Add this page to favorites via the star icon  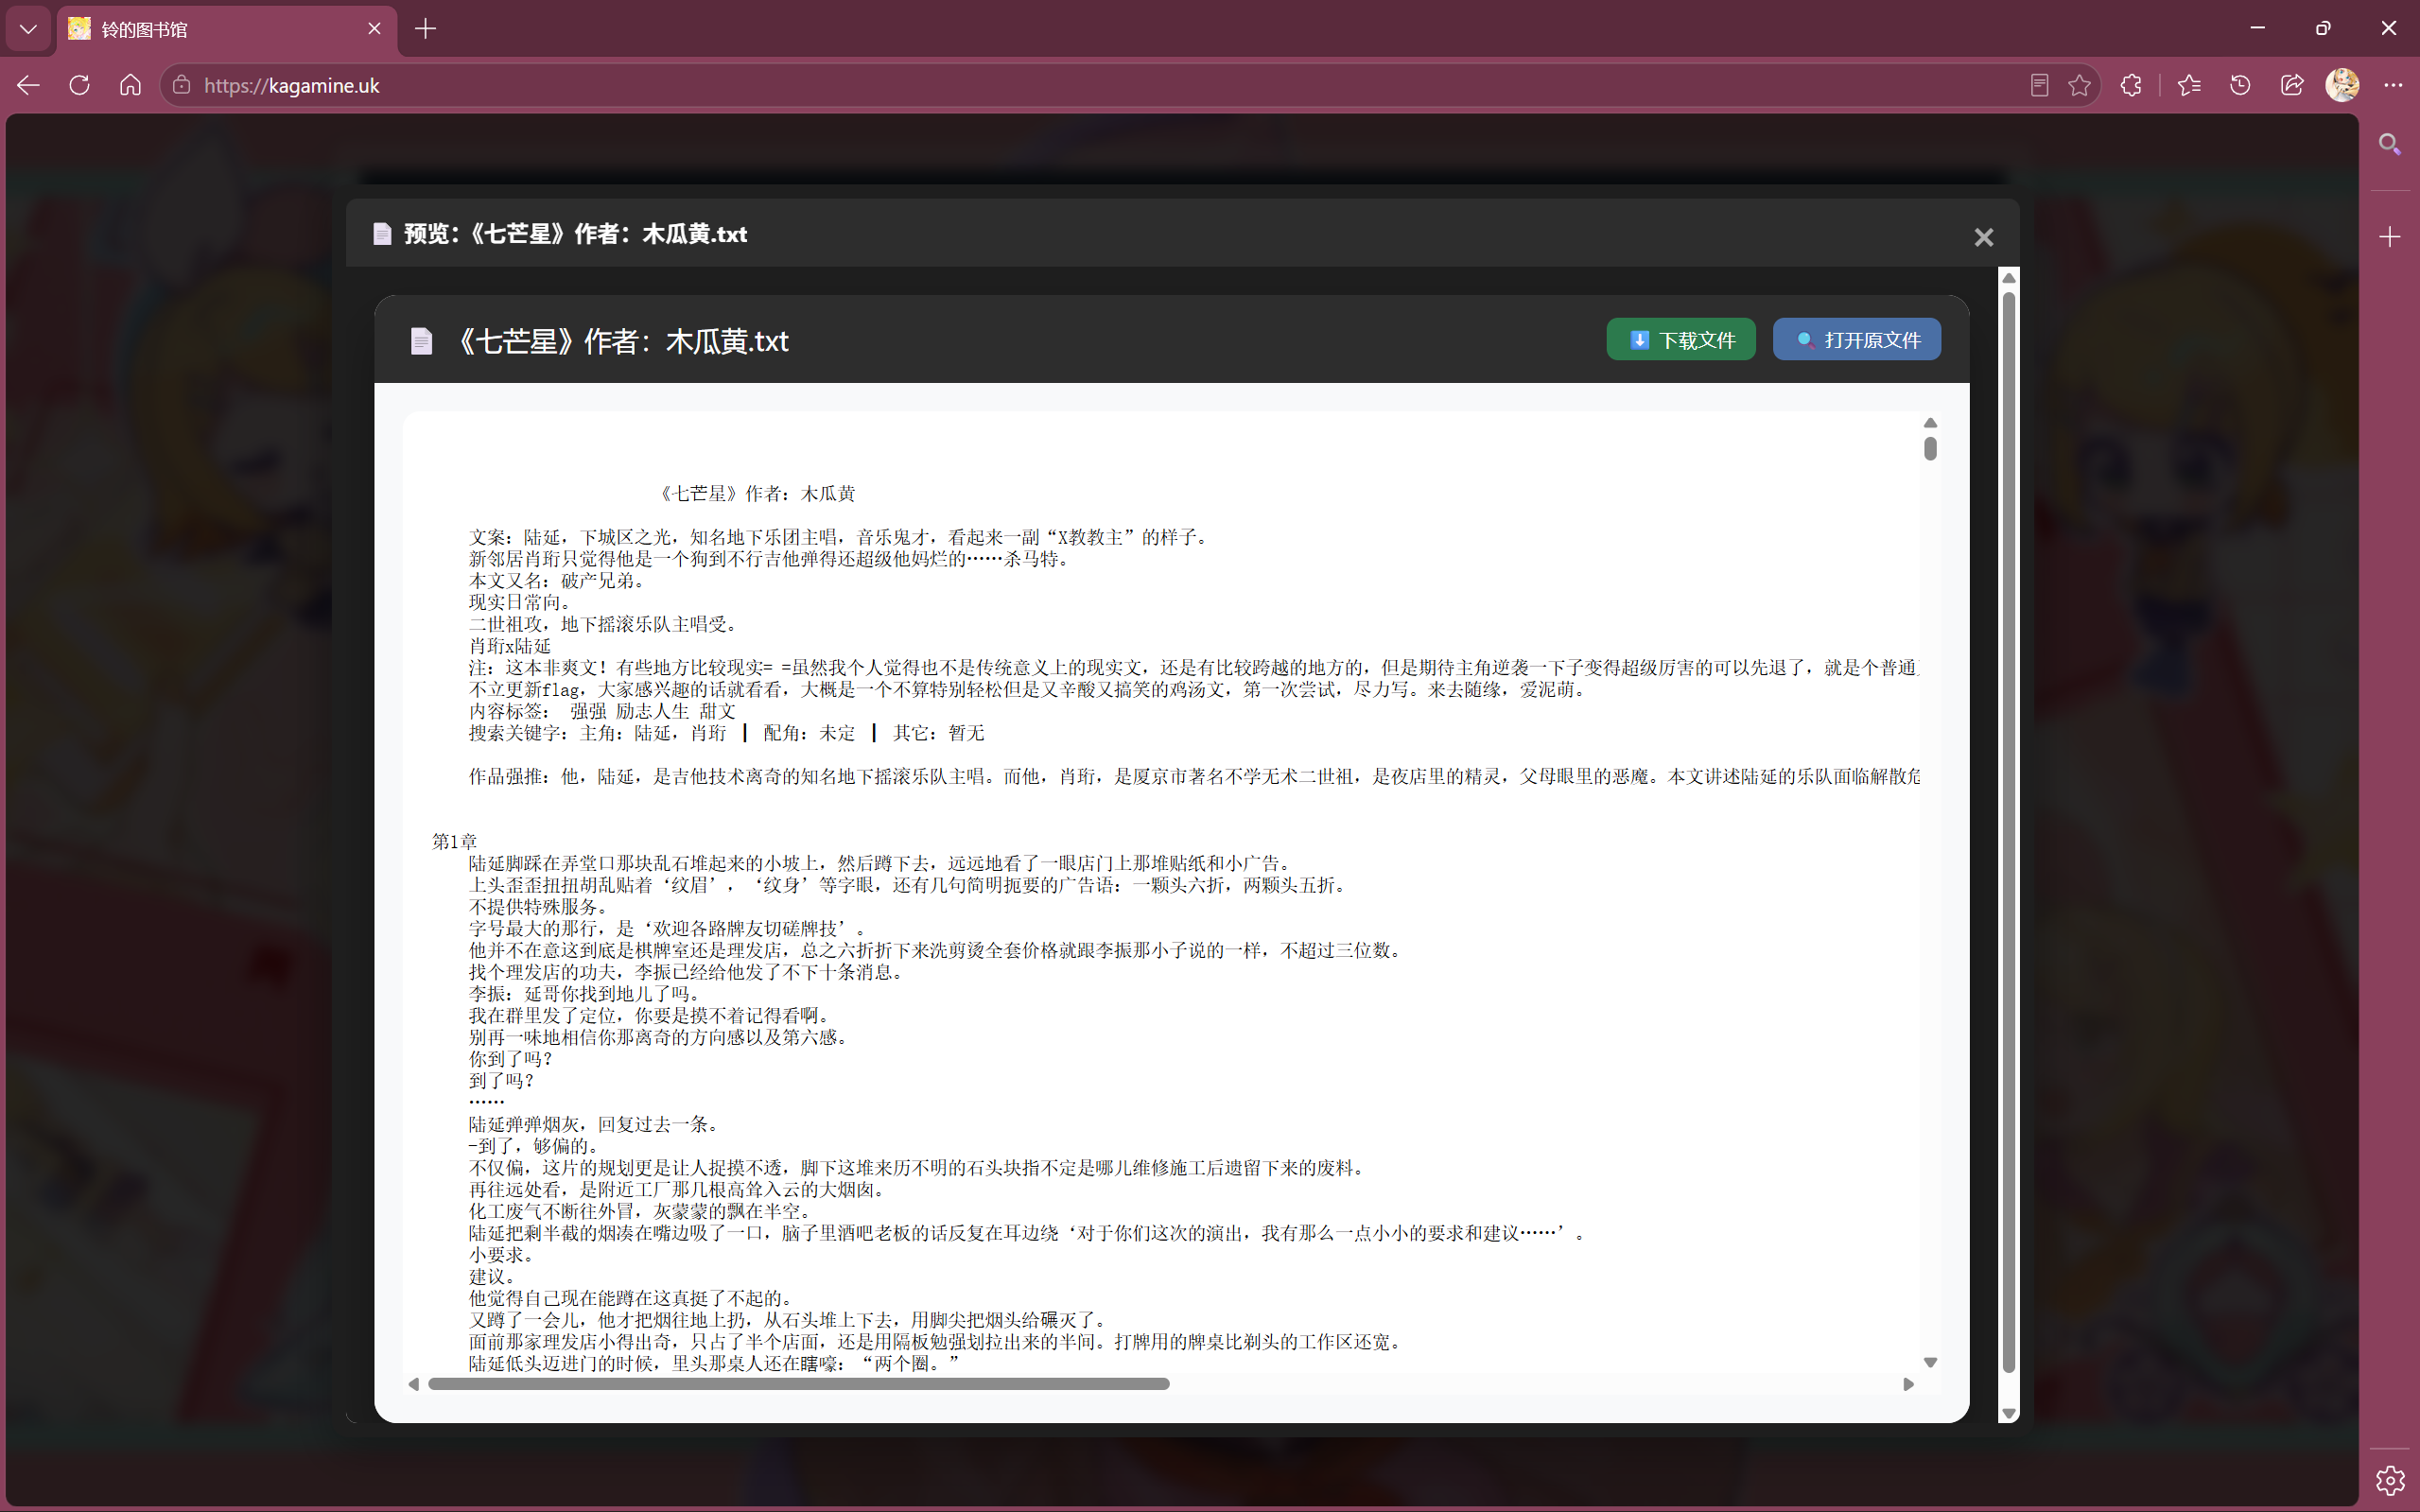[2079, 85]
